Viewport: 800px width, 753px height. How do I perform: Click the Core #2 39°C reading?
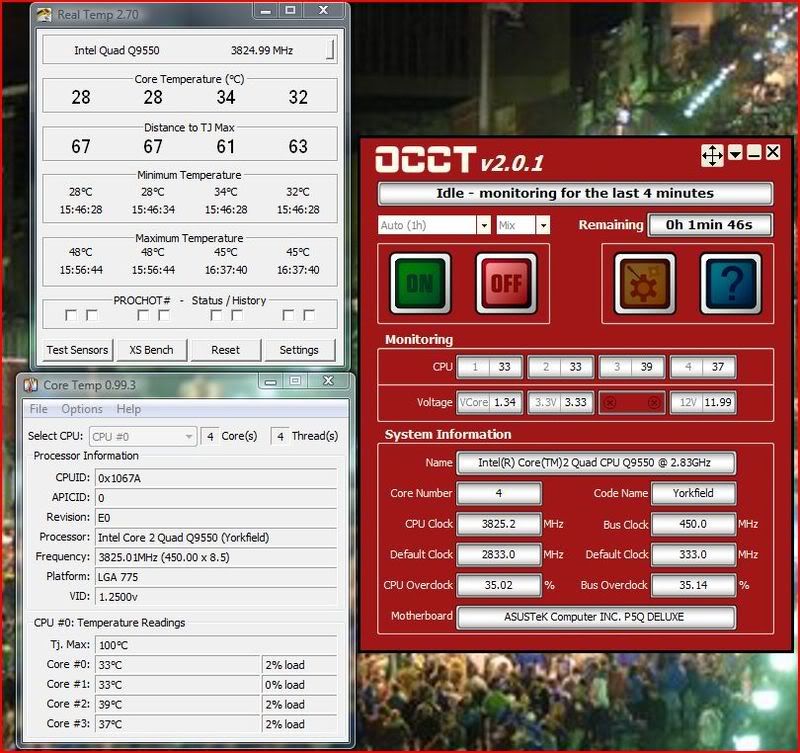178,705
